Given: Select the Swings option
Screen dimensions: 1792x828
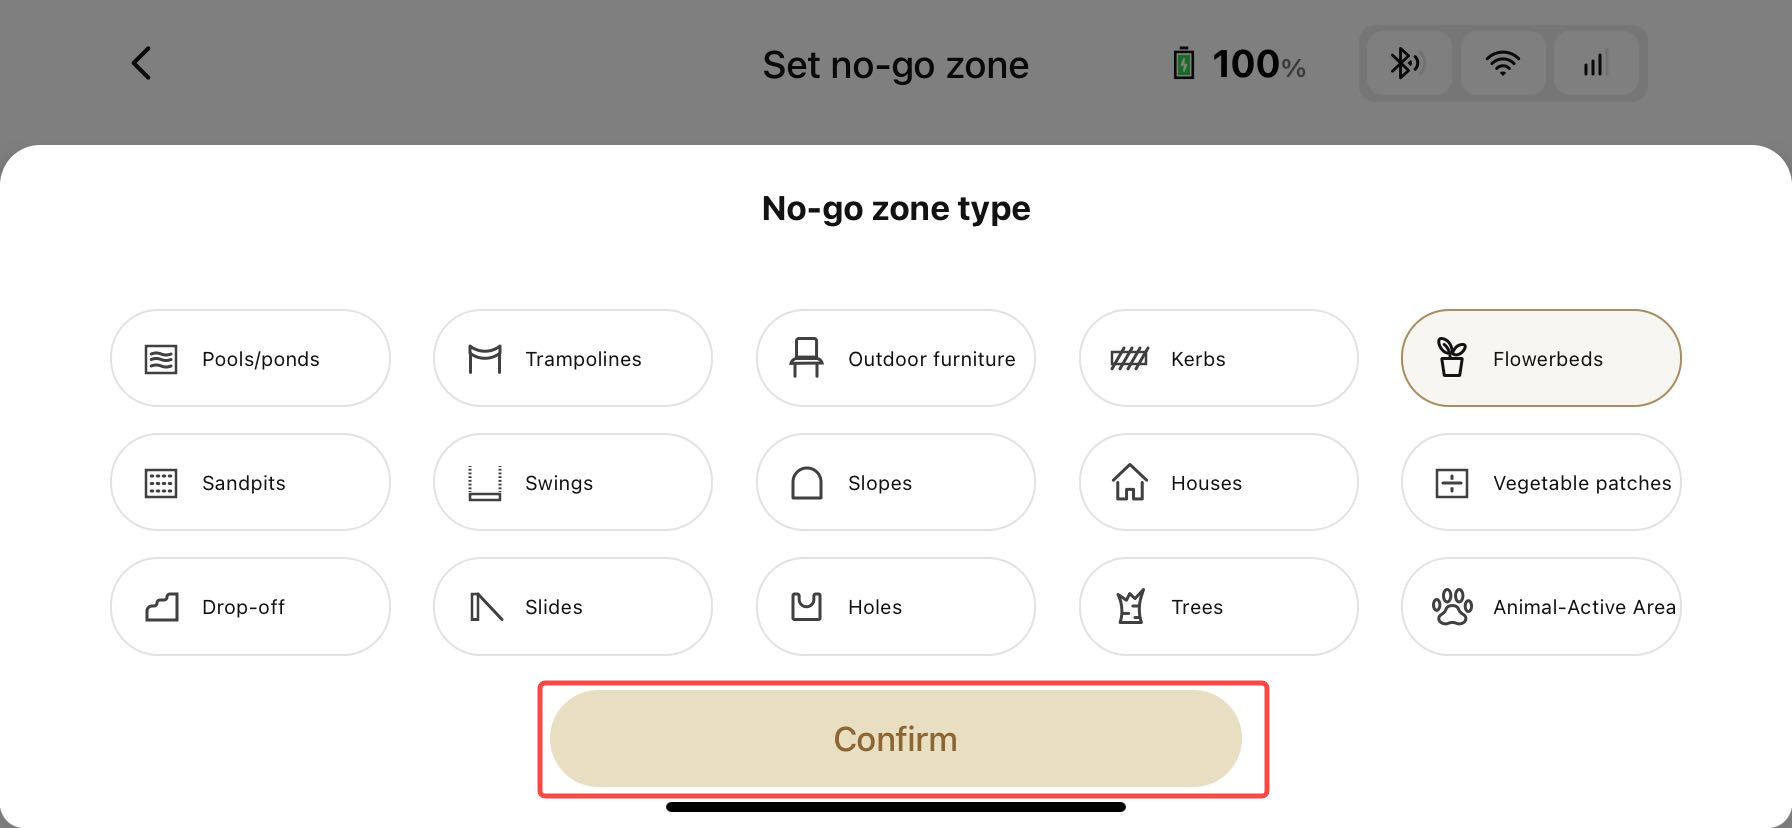Looking at the screenshot, I should pos(573,482).
